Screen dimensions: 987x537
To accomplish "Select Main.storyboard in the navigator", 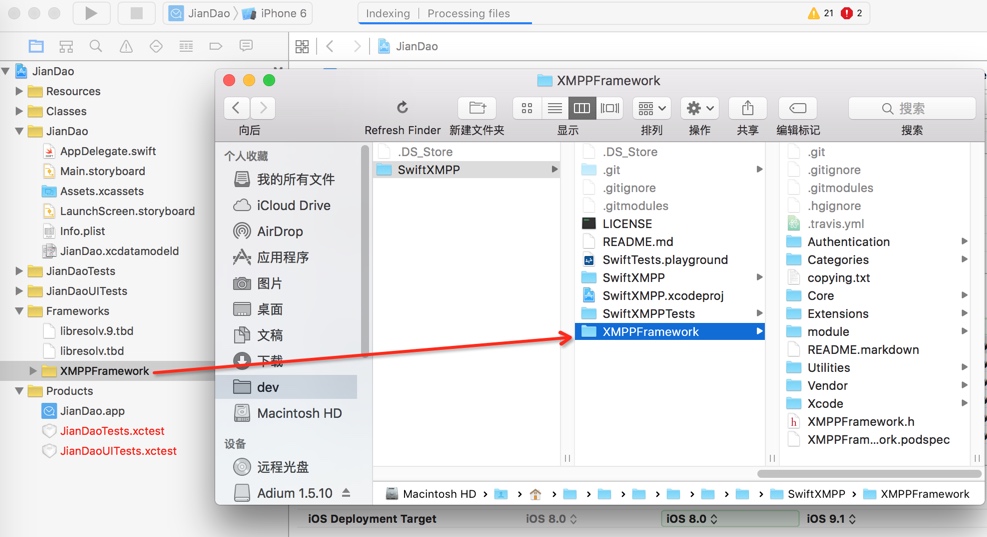I will click(x=102, y=171).
